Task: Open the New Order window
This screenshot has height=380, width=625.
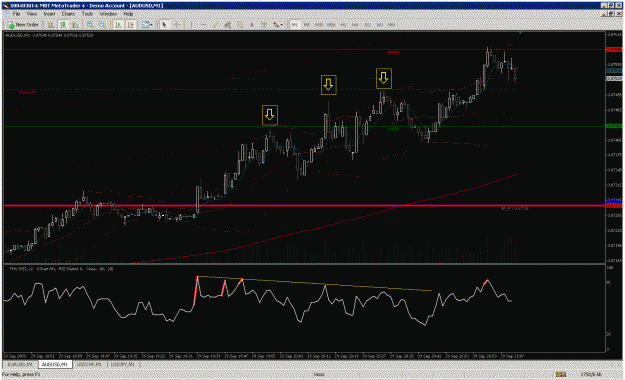Action: (x=23, y=25)
